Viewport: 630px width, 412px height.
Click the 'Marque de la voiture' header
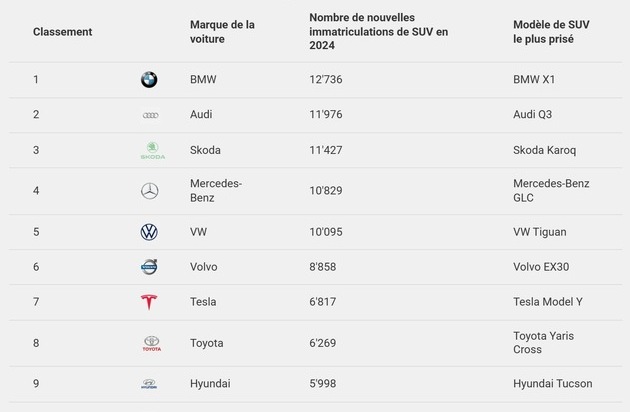pos(222,32)
